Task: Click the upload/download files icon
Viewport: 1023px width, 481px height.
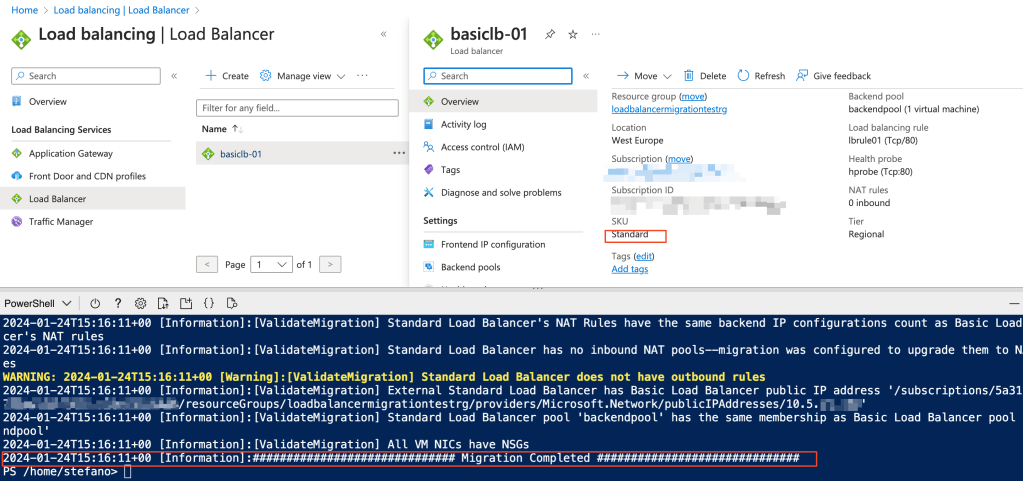Action: [163, 303]
